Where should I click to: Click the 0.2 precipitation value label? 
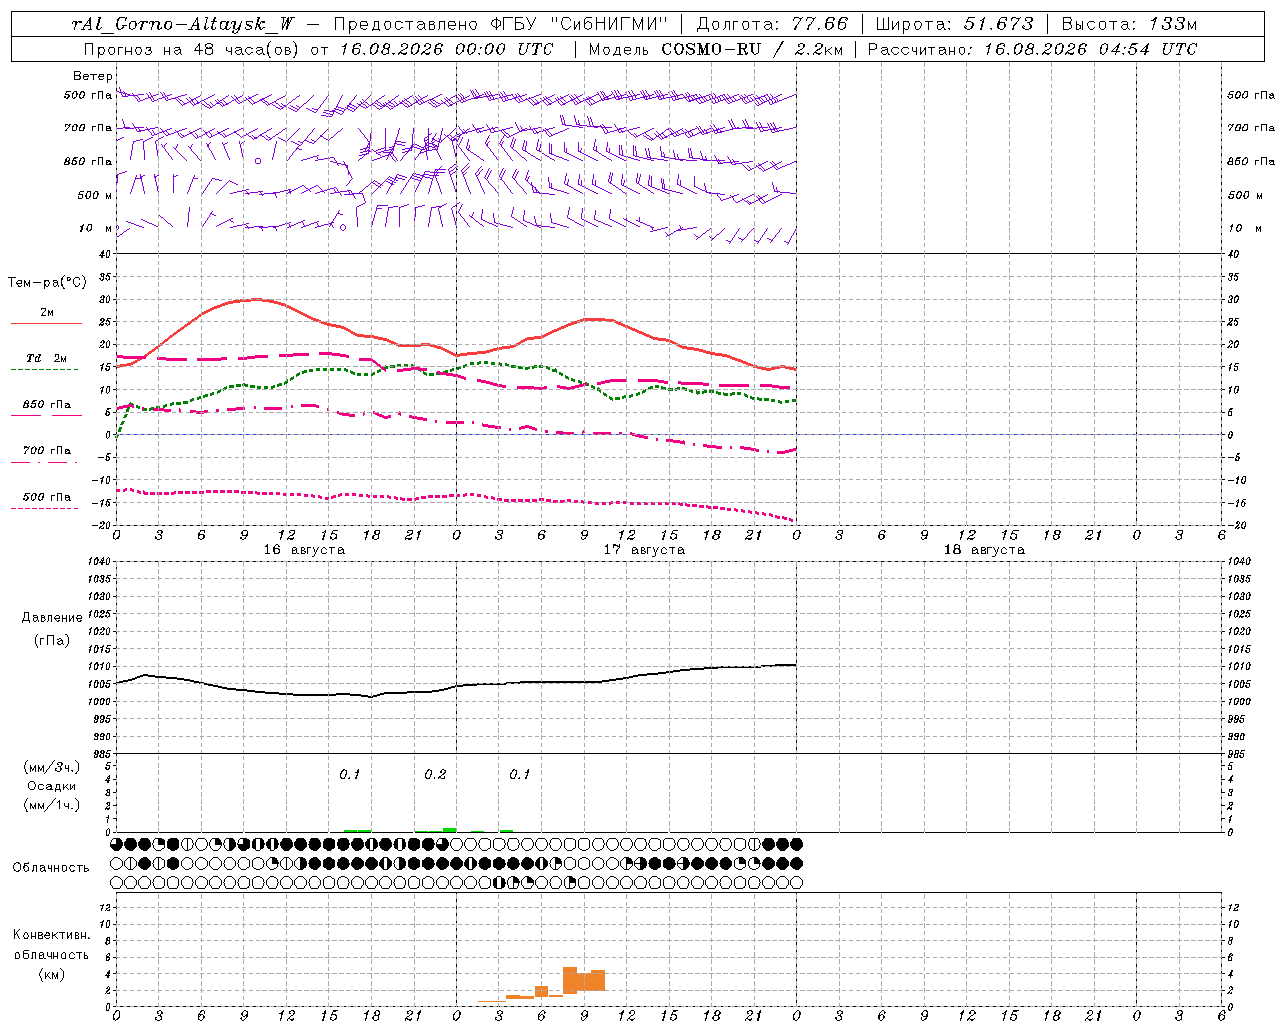point(435,775)
